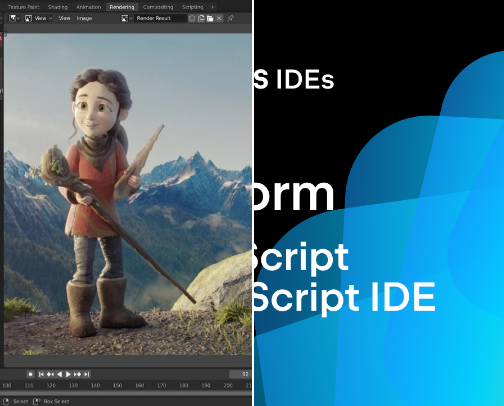
Task: Toggle the fake user shield icon
Action: [192, 18]
